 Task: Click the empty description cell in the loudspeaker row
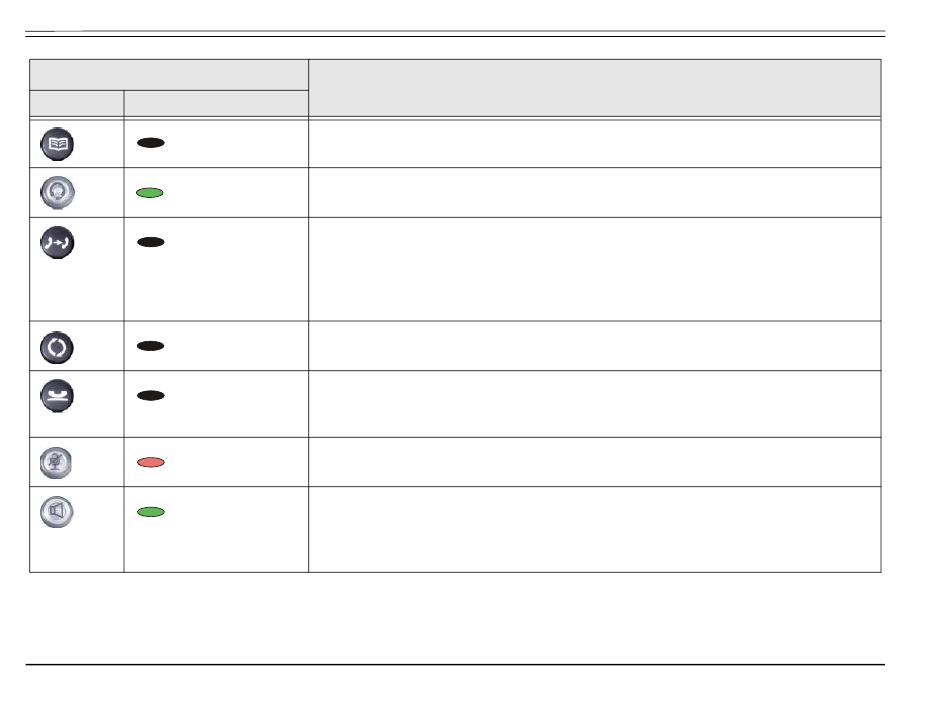(594, 530)
